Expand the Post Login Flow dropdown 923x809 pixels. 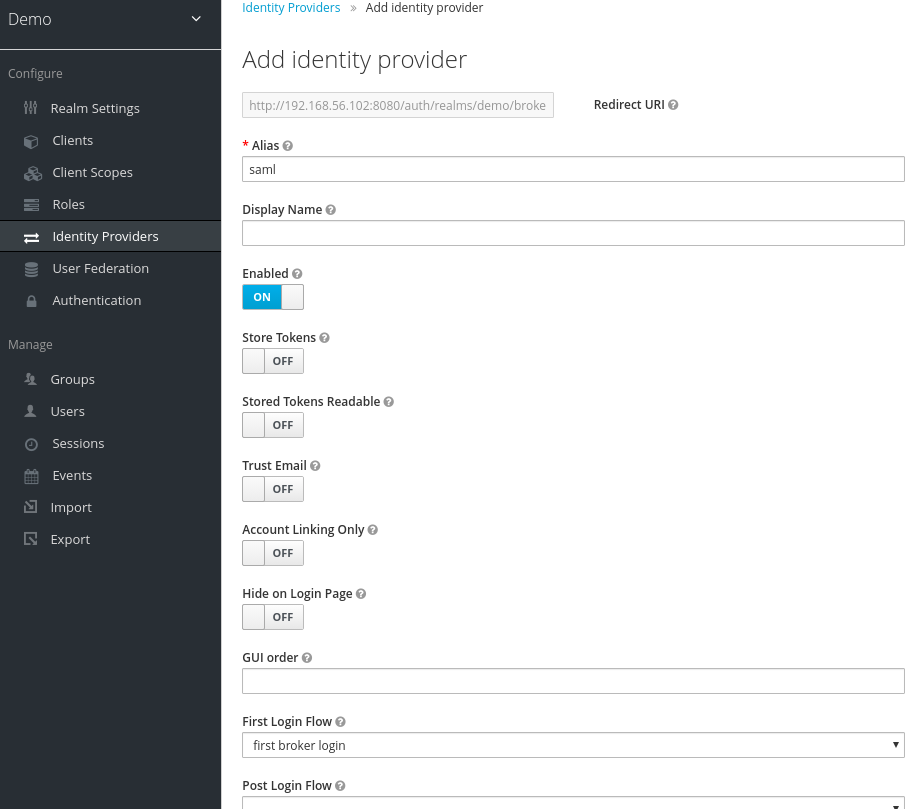(572, 802)
